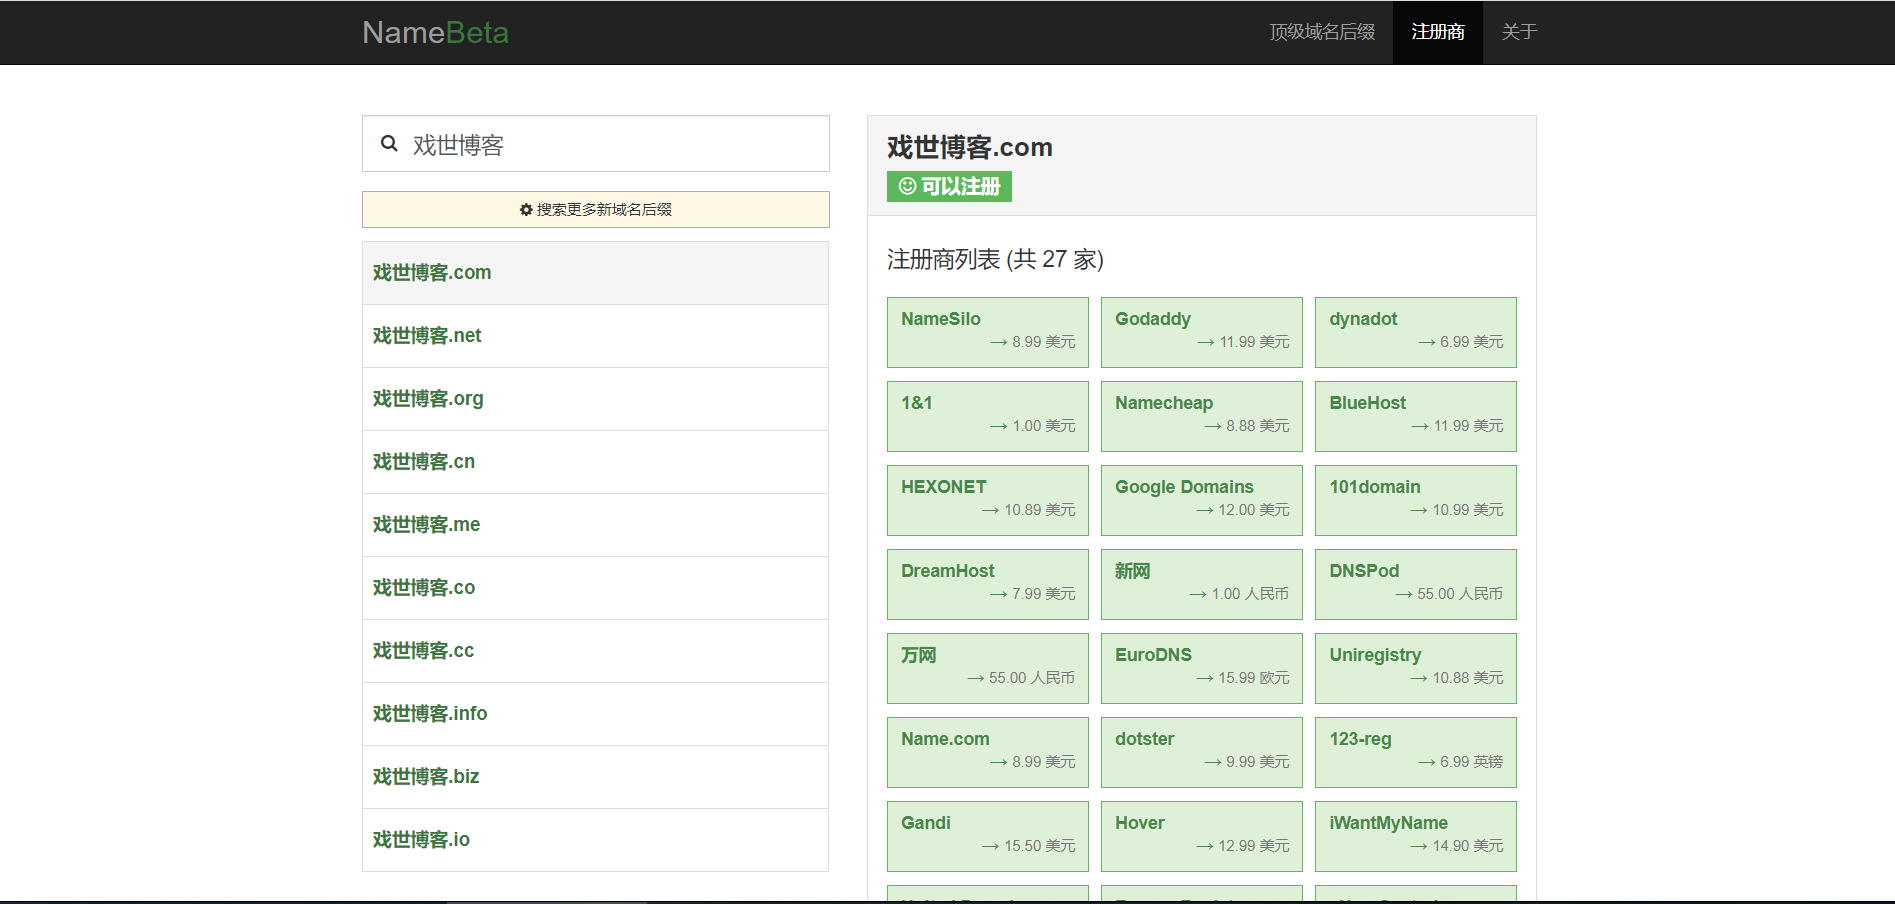The image size is (1895, 904).
Task: Open the 顶级域名后缀 nav item
Action: pos(1322,32)
